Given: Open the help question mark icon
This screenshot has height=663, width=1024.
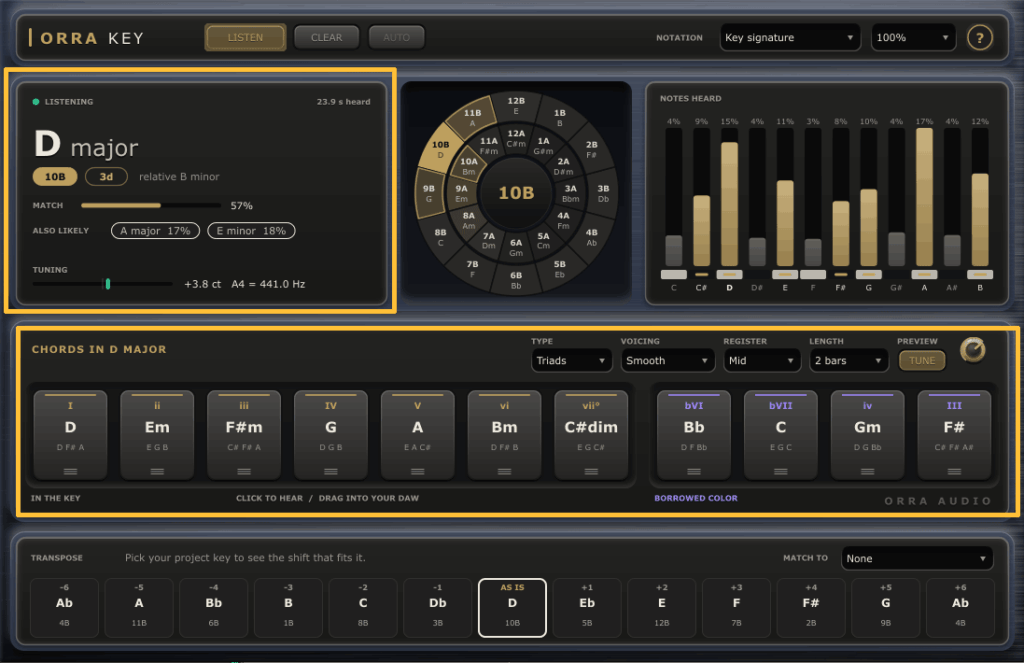Looking at the screenshot, I should point(979,38).
